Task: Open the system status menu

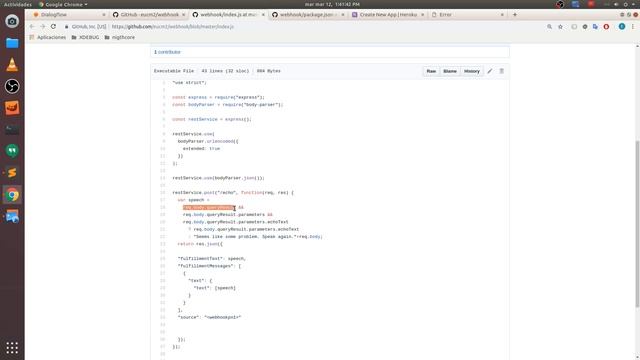Action: coord(620,4)
